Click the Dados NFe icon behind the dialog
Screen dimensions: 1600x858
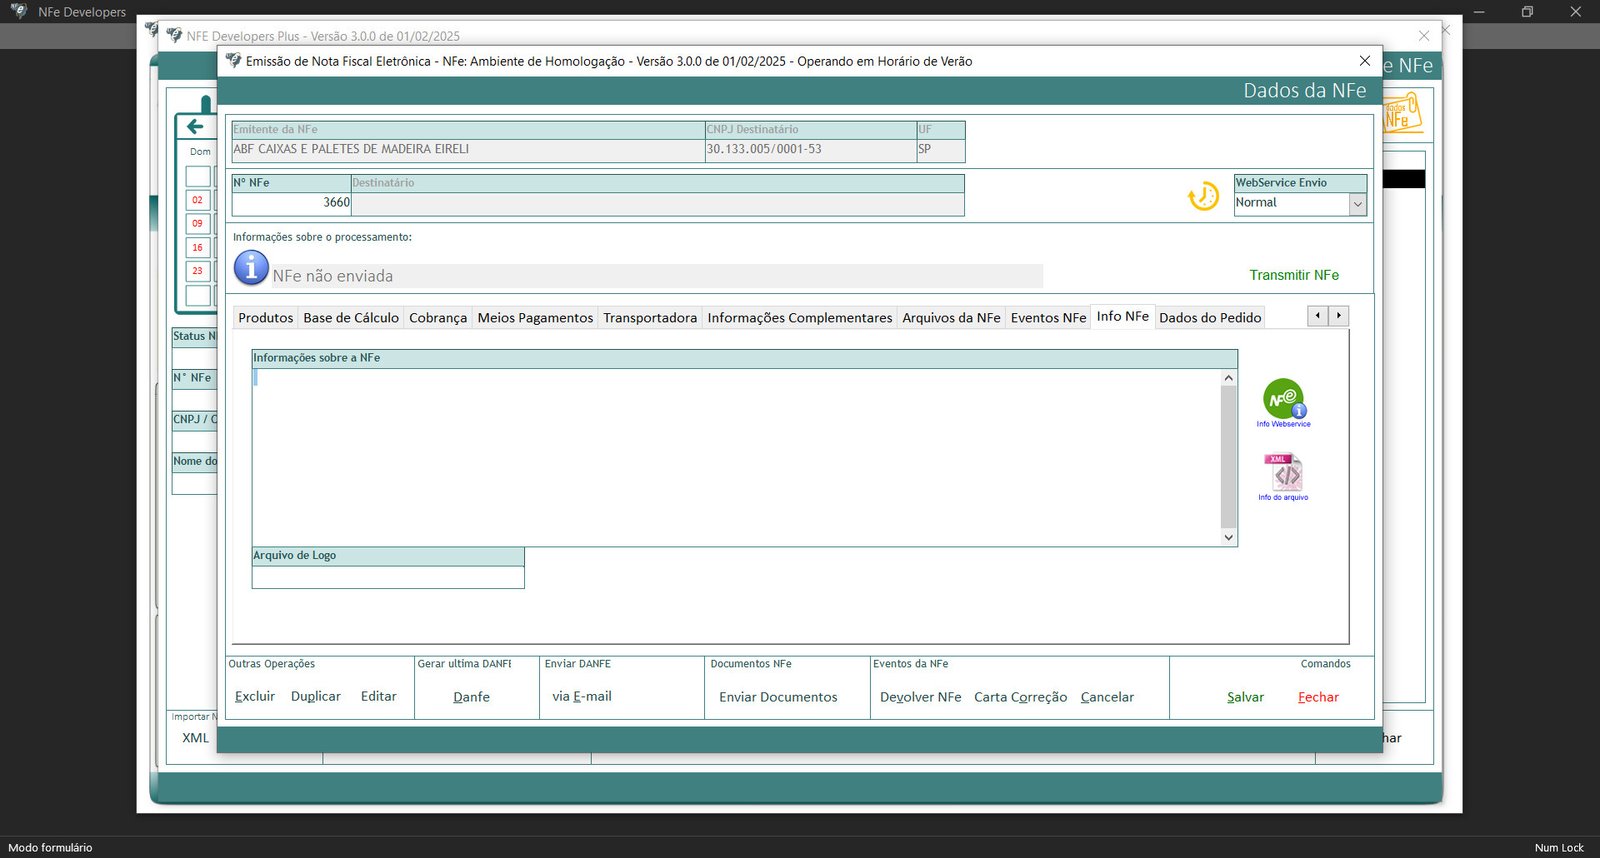point(1402,114)
